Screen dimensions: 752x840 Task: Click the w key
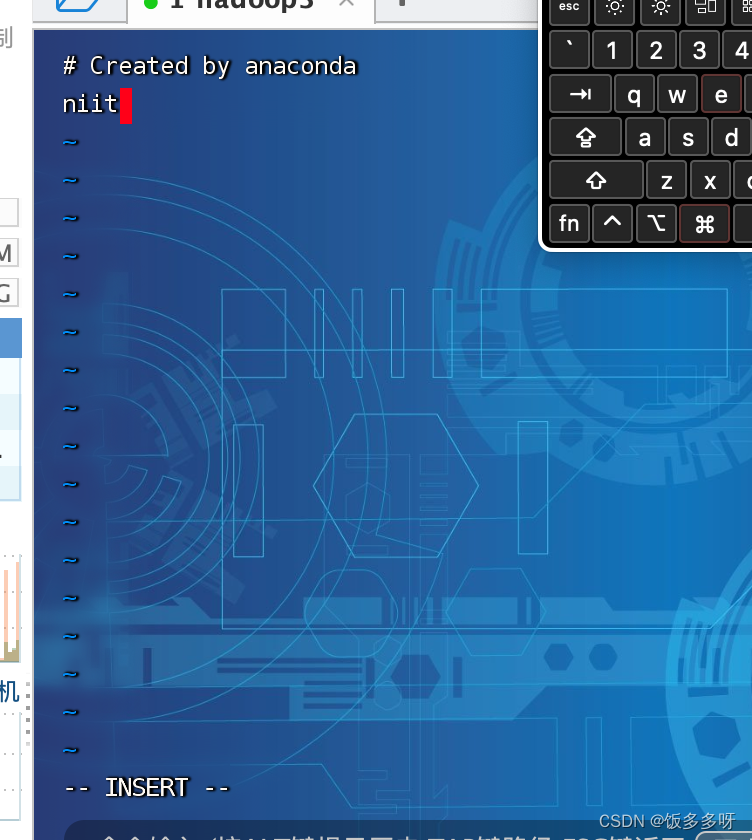pos(677,94)
